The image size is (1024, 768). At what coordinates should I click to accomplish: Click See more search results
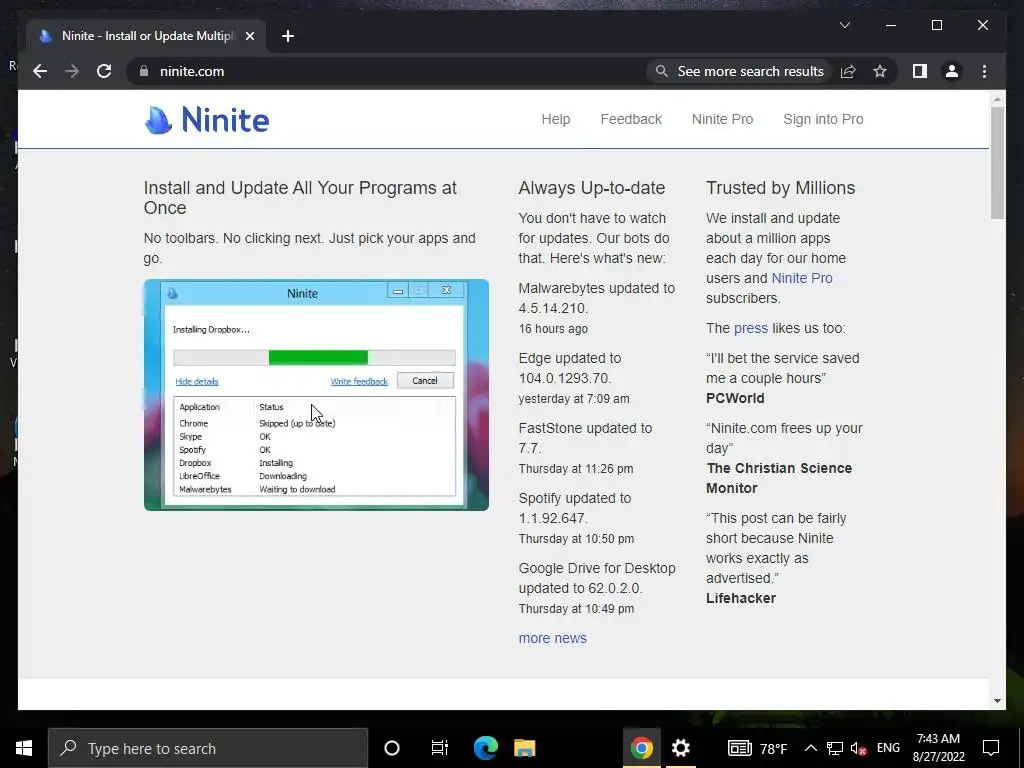[x=741, y=71]
